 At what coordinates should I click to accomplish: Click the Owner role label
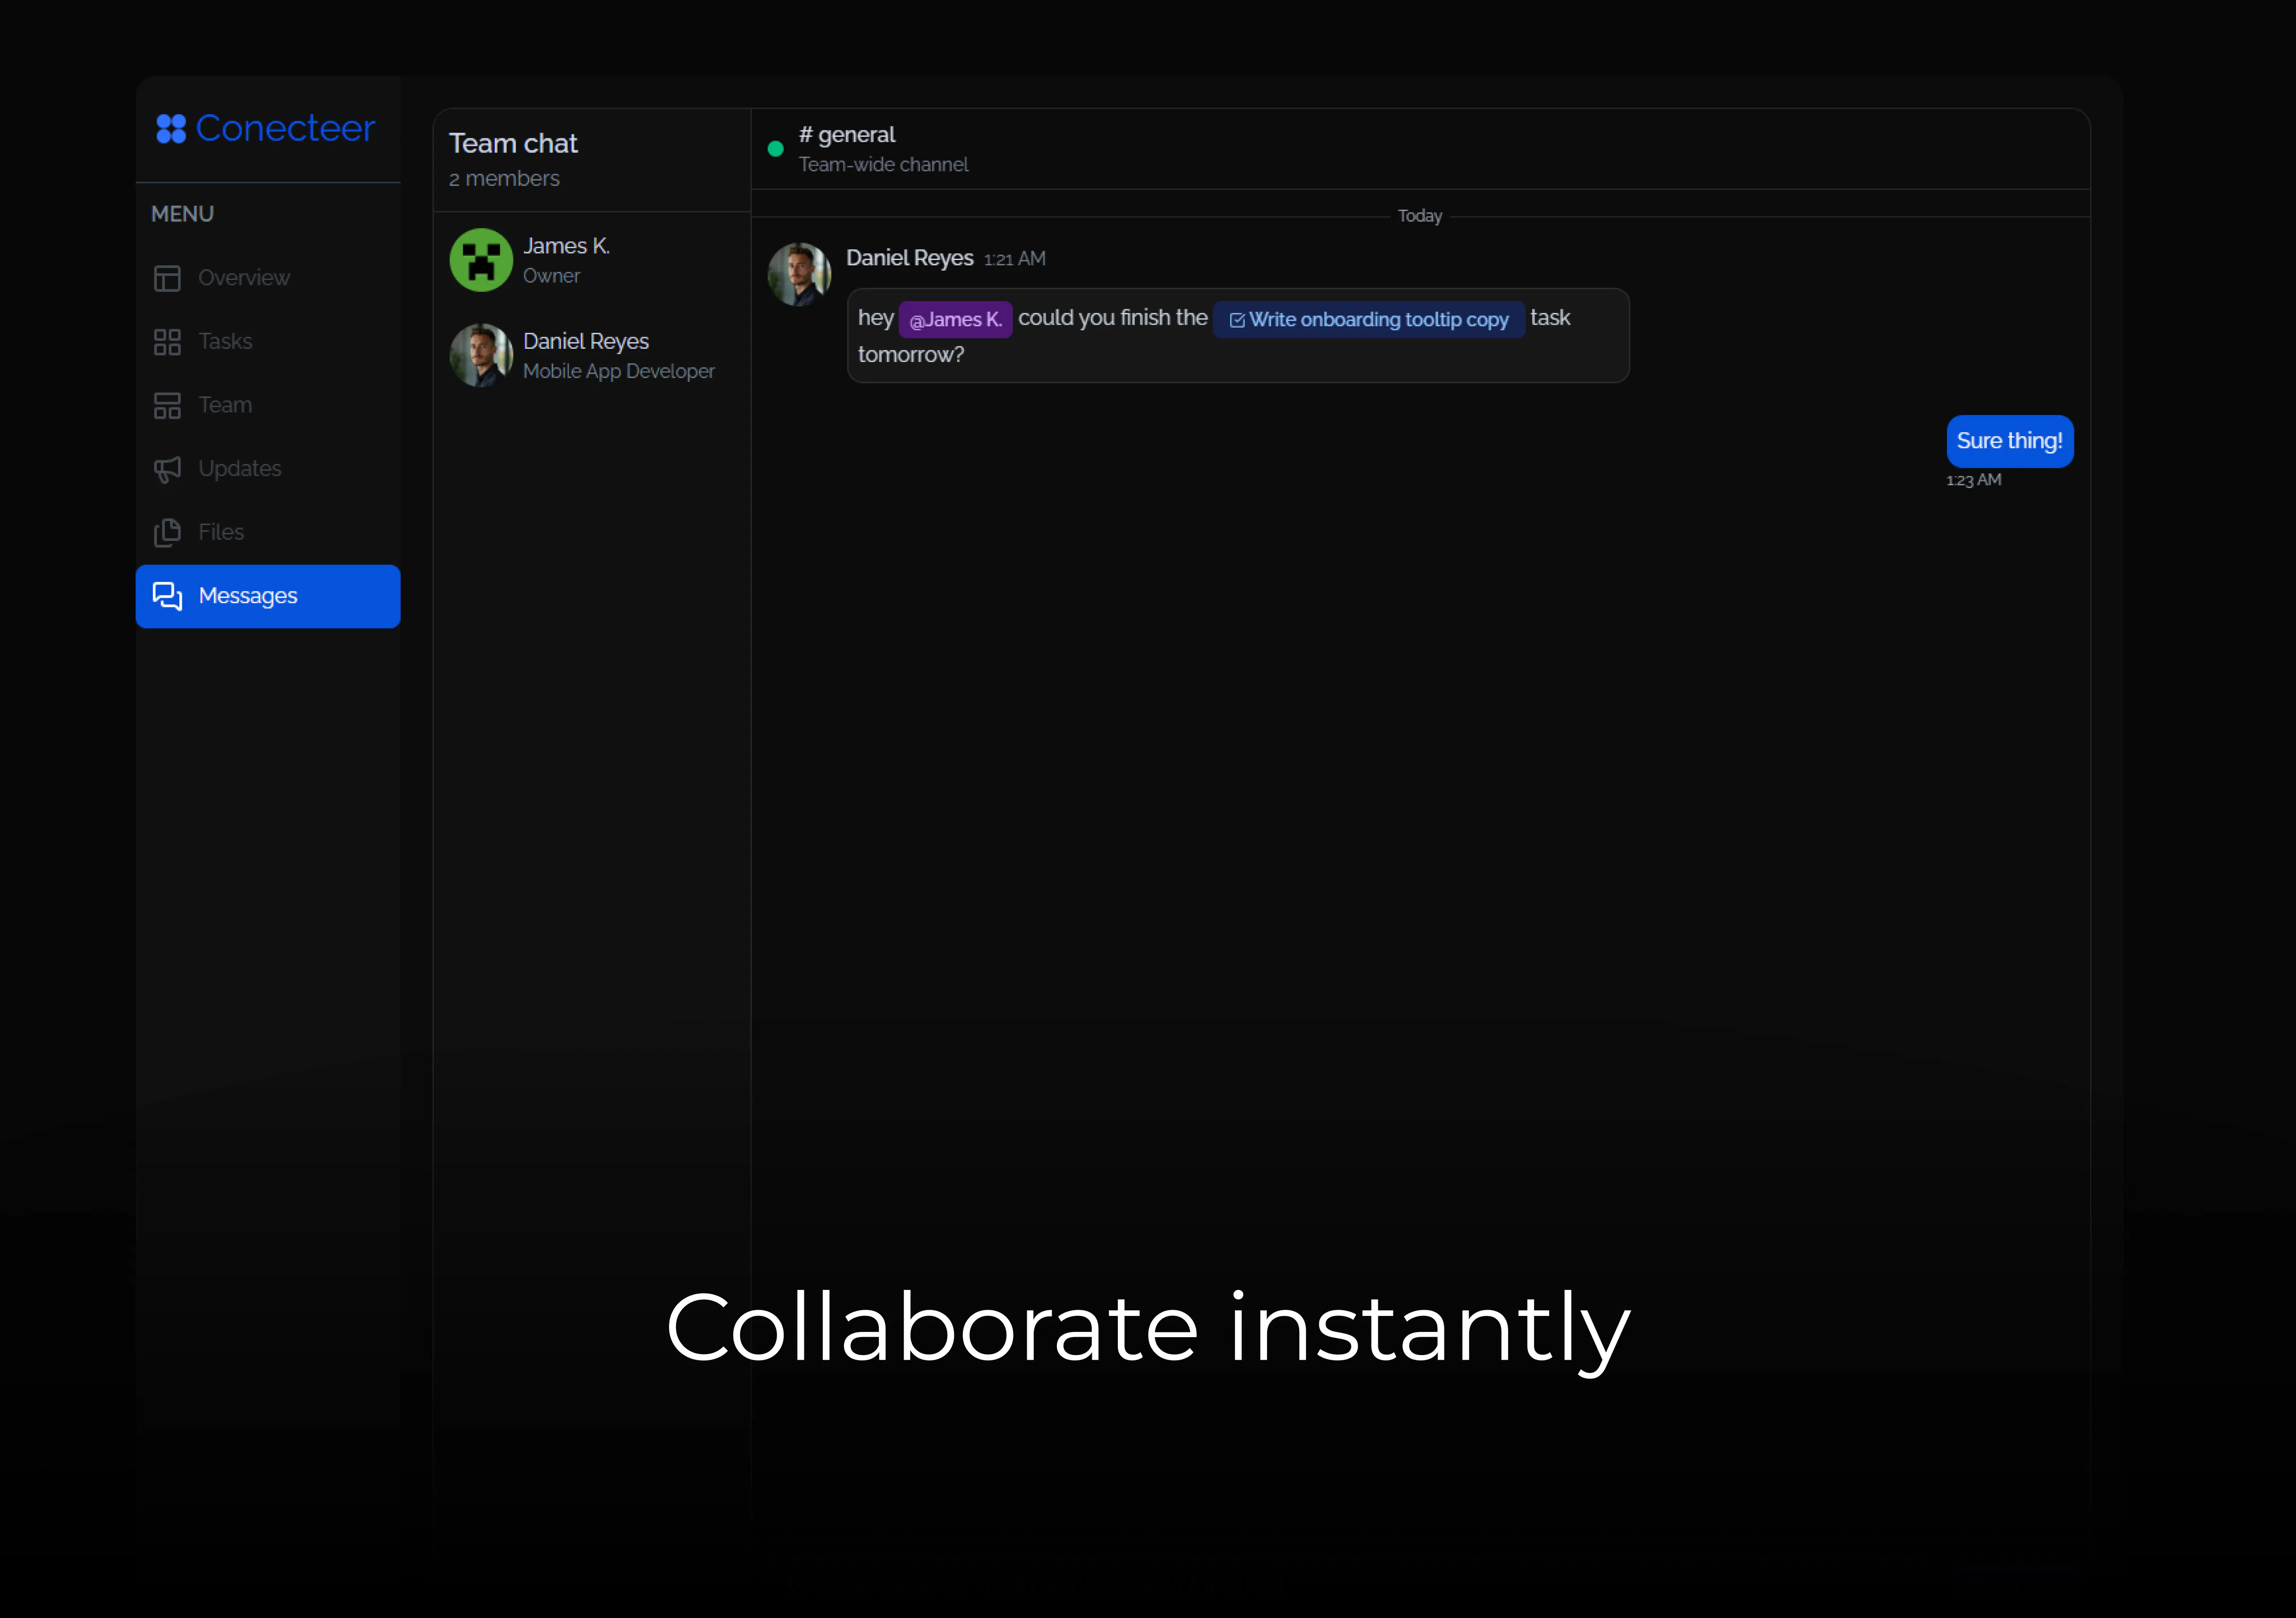pyautogui.click(x=551, y=276)
